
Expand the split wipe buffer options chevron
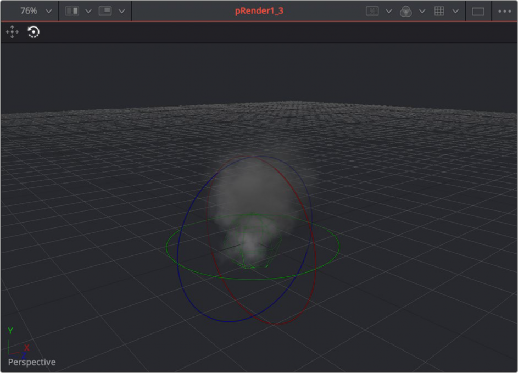[88, 11]
